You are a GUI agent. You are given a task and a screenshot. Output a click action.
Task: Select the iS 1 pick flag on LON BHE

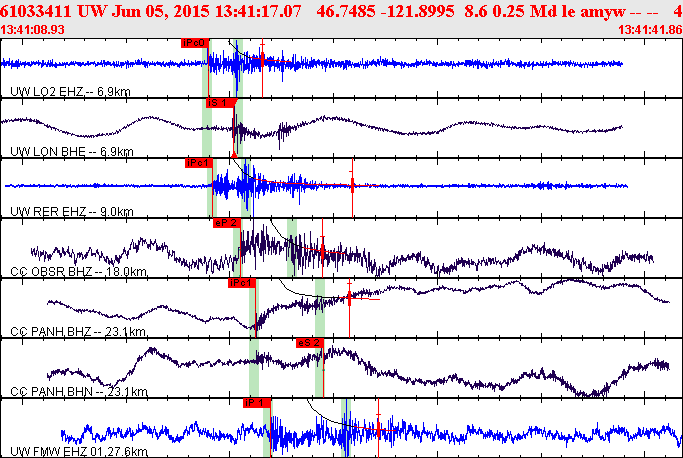click(x=220, y=103)
